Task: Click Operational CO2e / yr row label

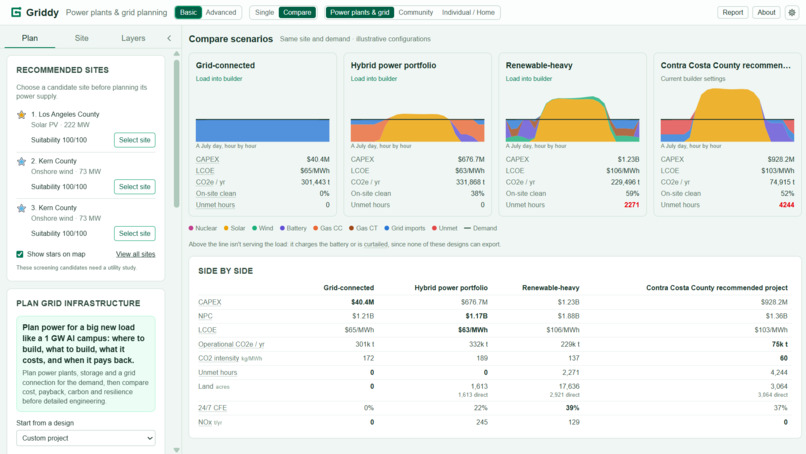Action: pos(231,344)
